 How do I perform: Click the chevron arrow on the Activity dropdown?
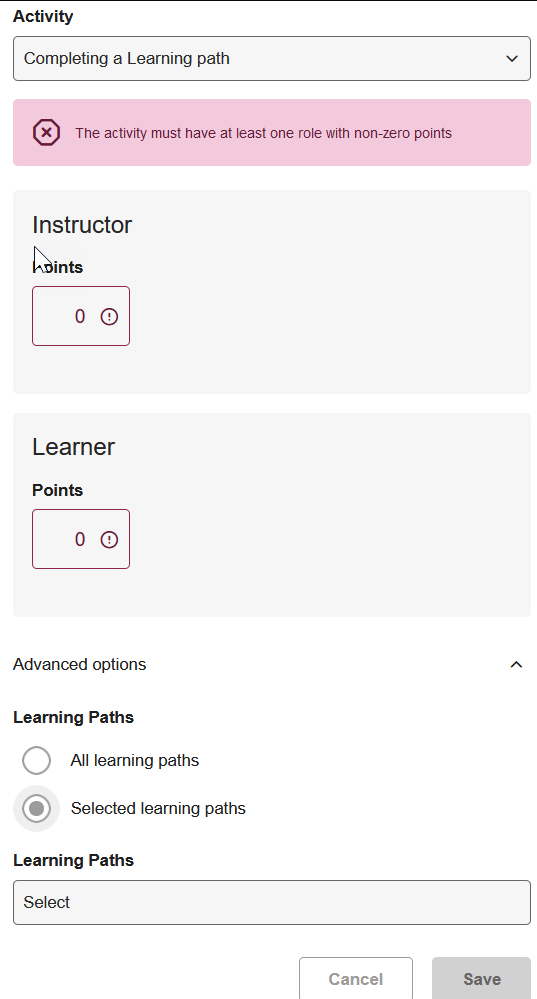click(512, 59)
